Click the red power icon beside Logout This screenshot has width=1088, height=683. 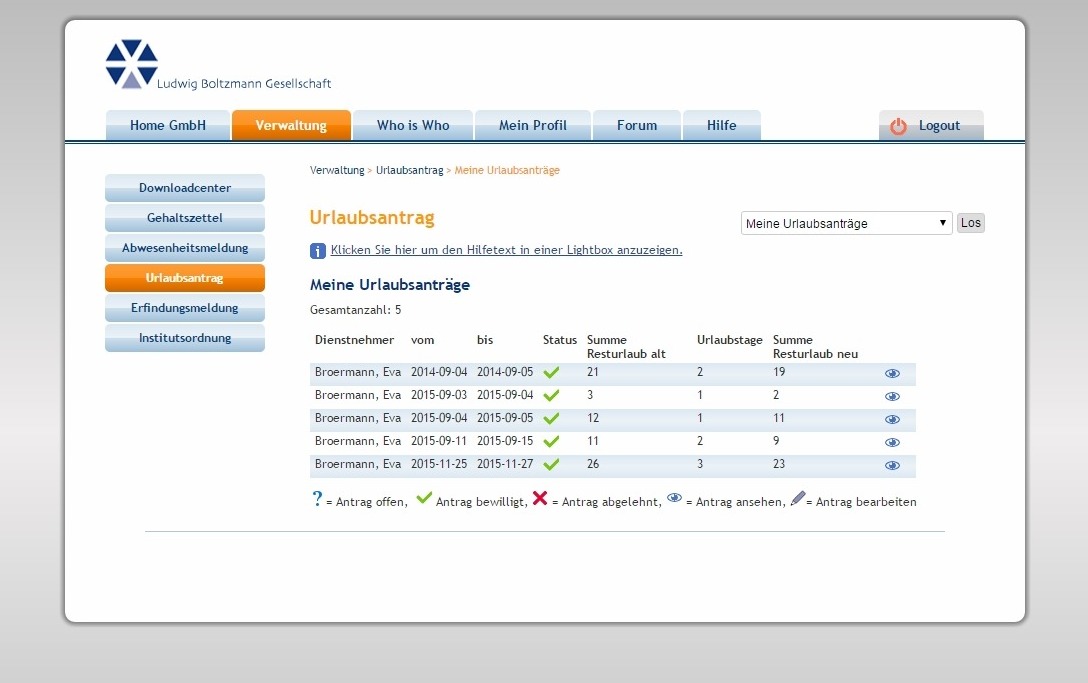pos(898,126)
